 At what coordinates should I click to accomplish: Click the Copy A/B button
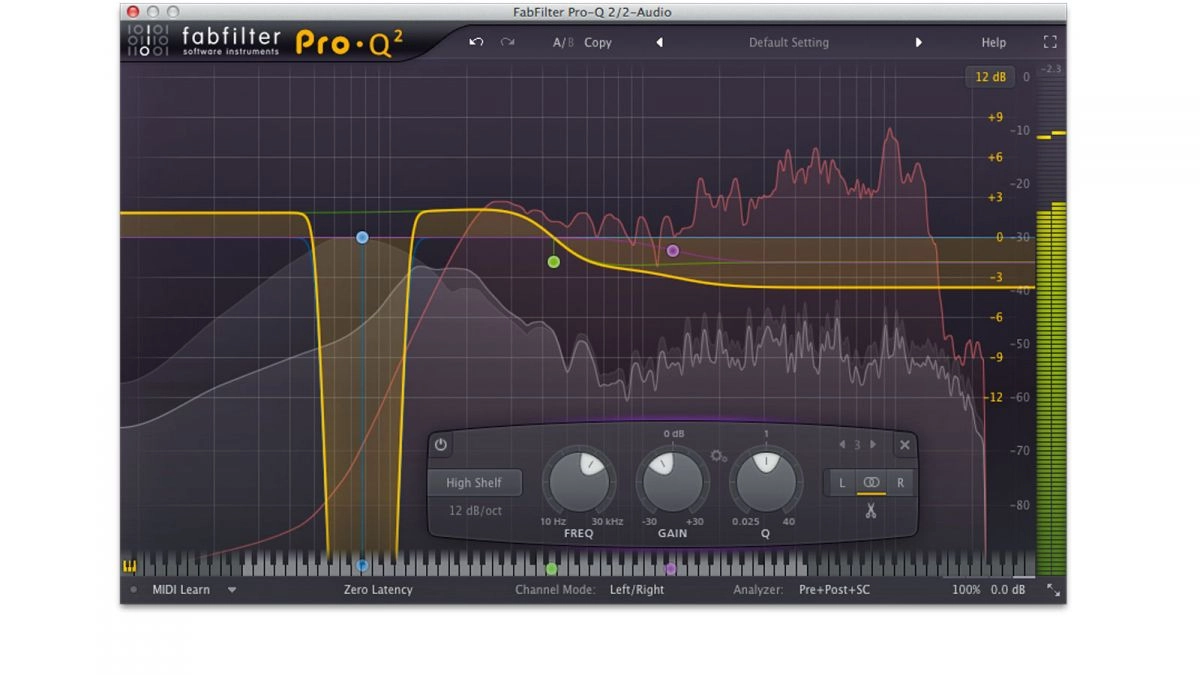598,43
